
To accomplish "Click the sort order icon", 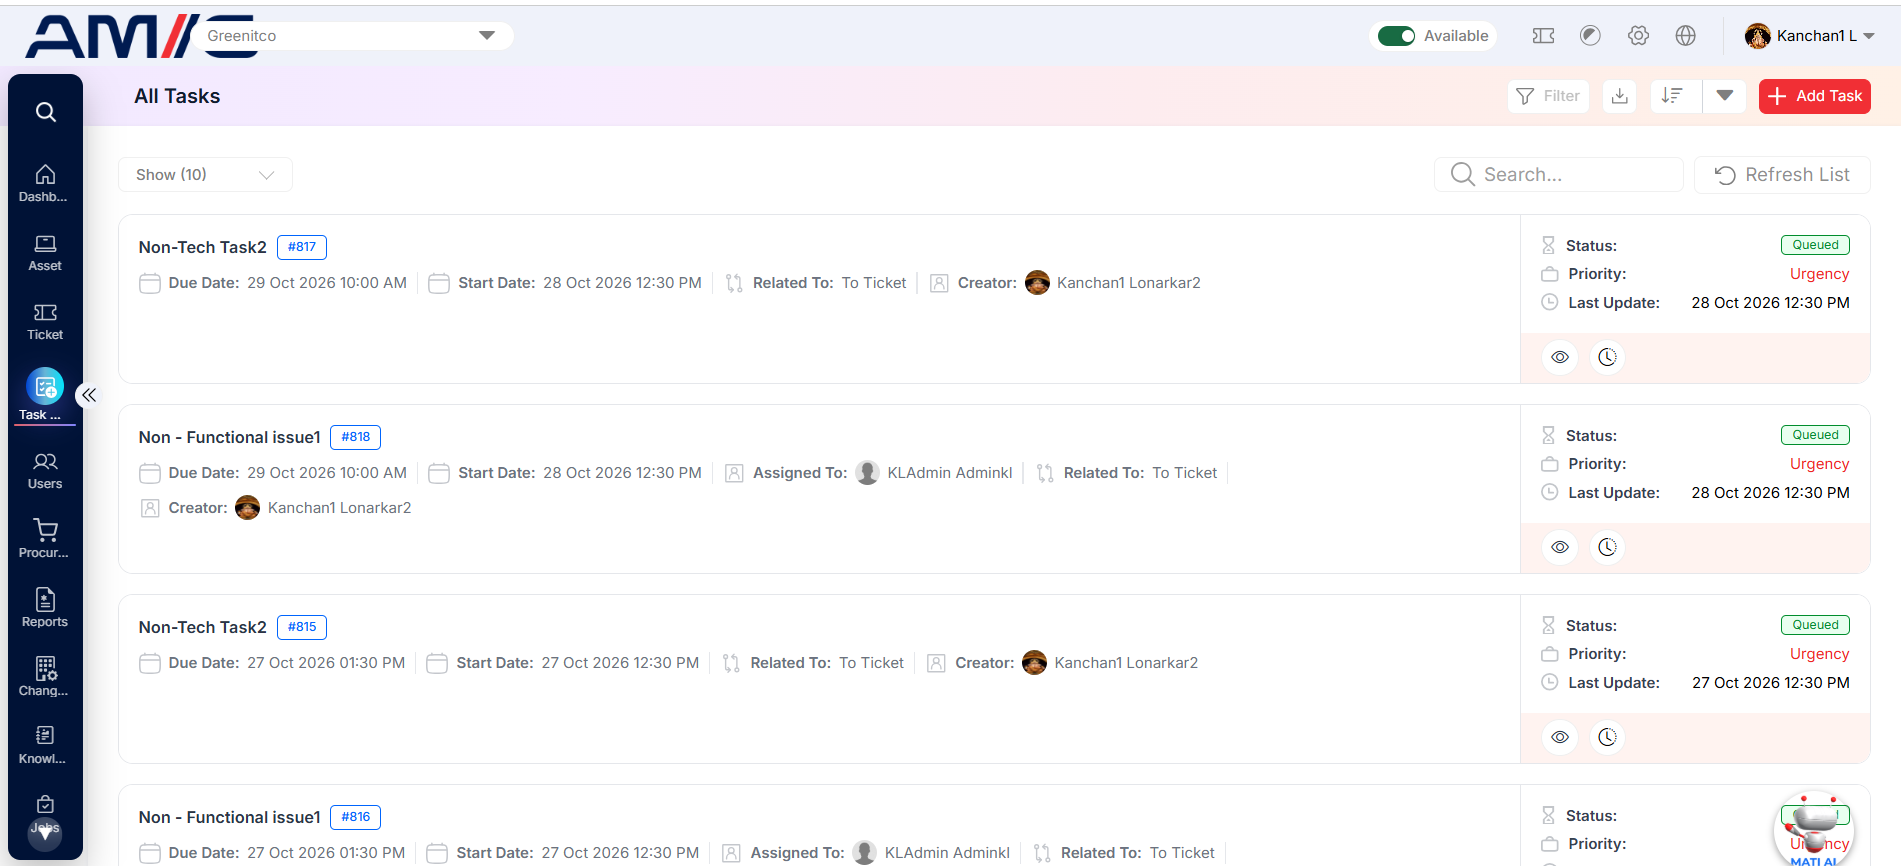I will point(1672,96).
